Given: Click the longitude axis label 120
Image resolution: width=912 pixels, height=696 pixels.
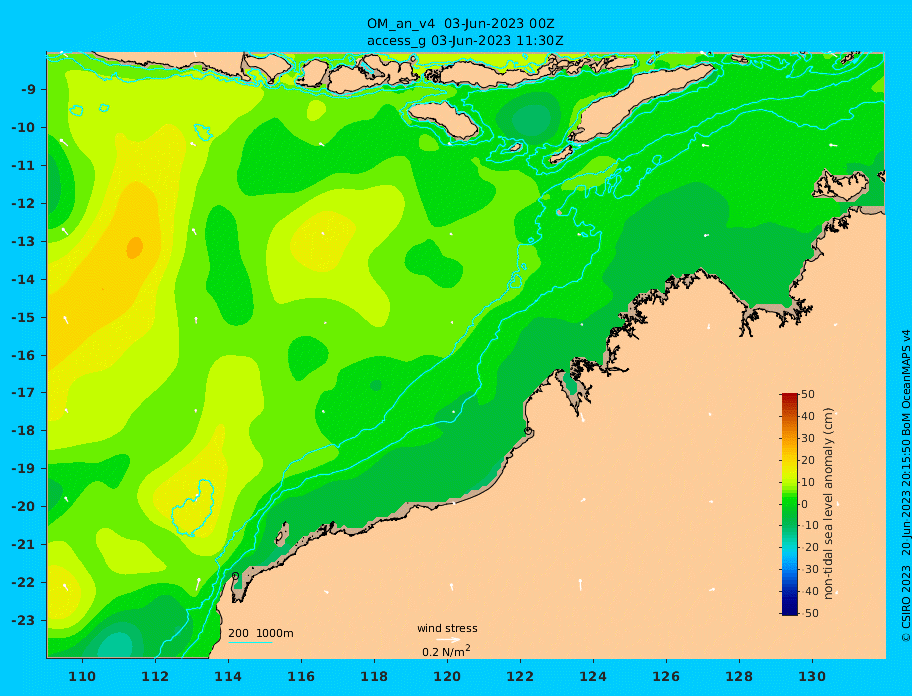Looking at the screenshot, I should (x=447, y=676).
